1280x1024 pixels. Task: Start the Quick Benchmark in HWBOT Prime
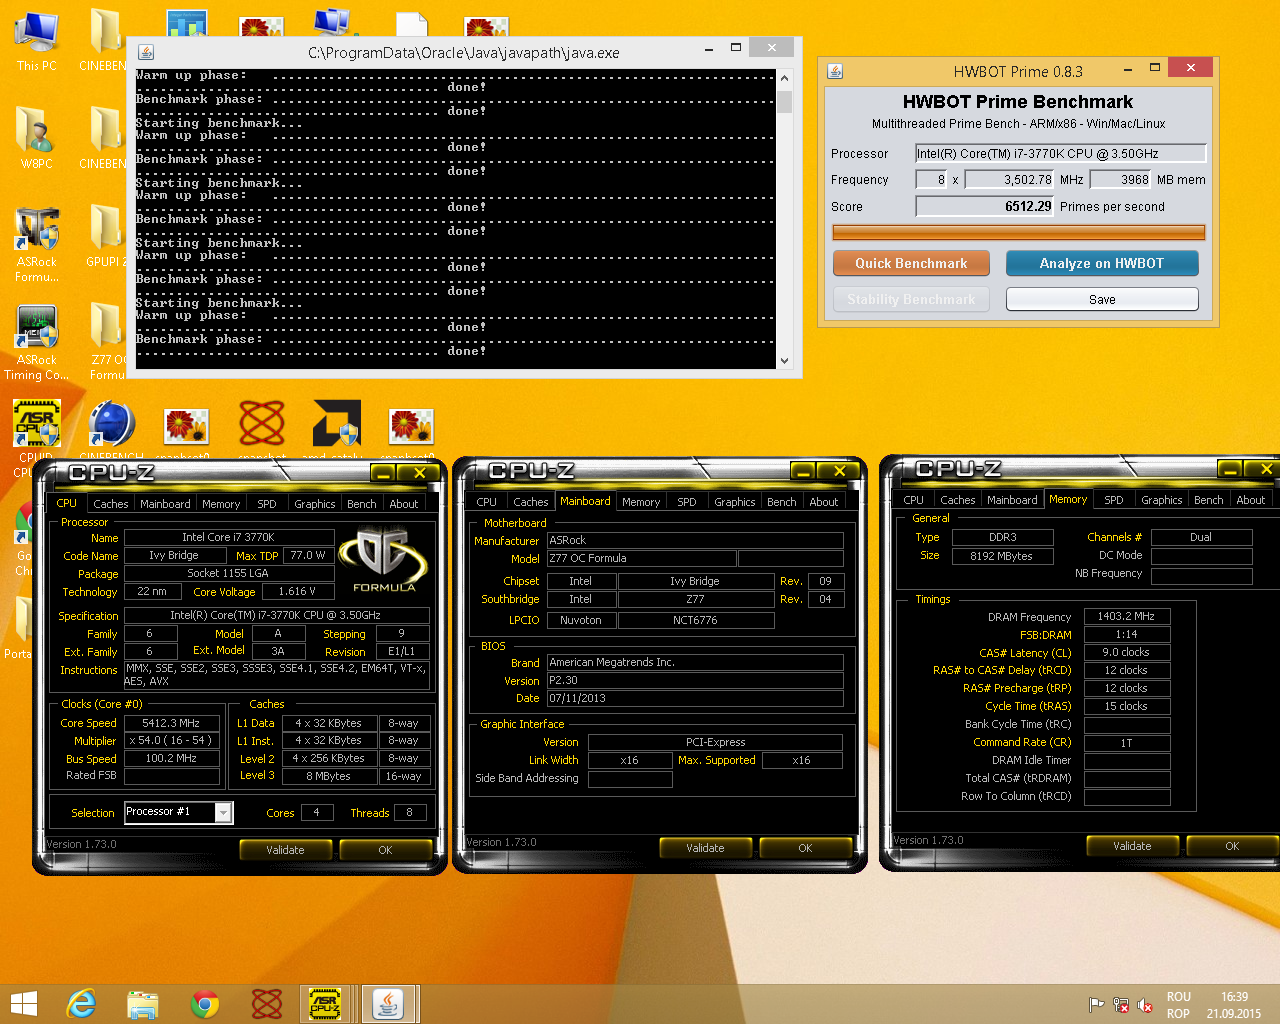pyautogui.click(x=911, y=263)
